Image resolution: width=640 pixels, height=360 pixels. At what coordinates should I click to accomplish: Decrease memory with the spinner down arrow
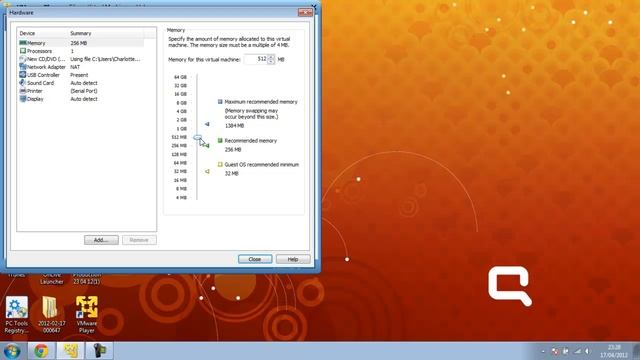[271, 62]
